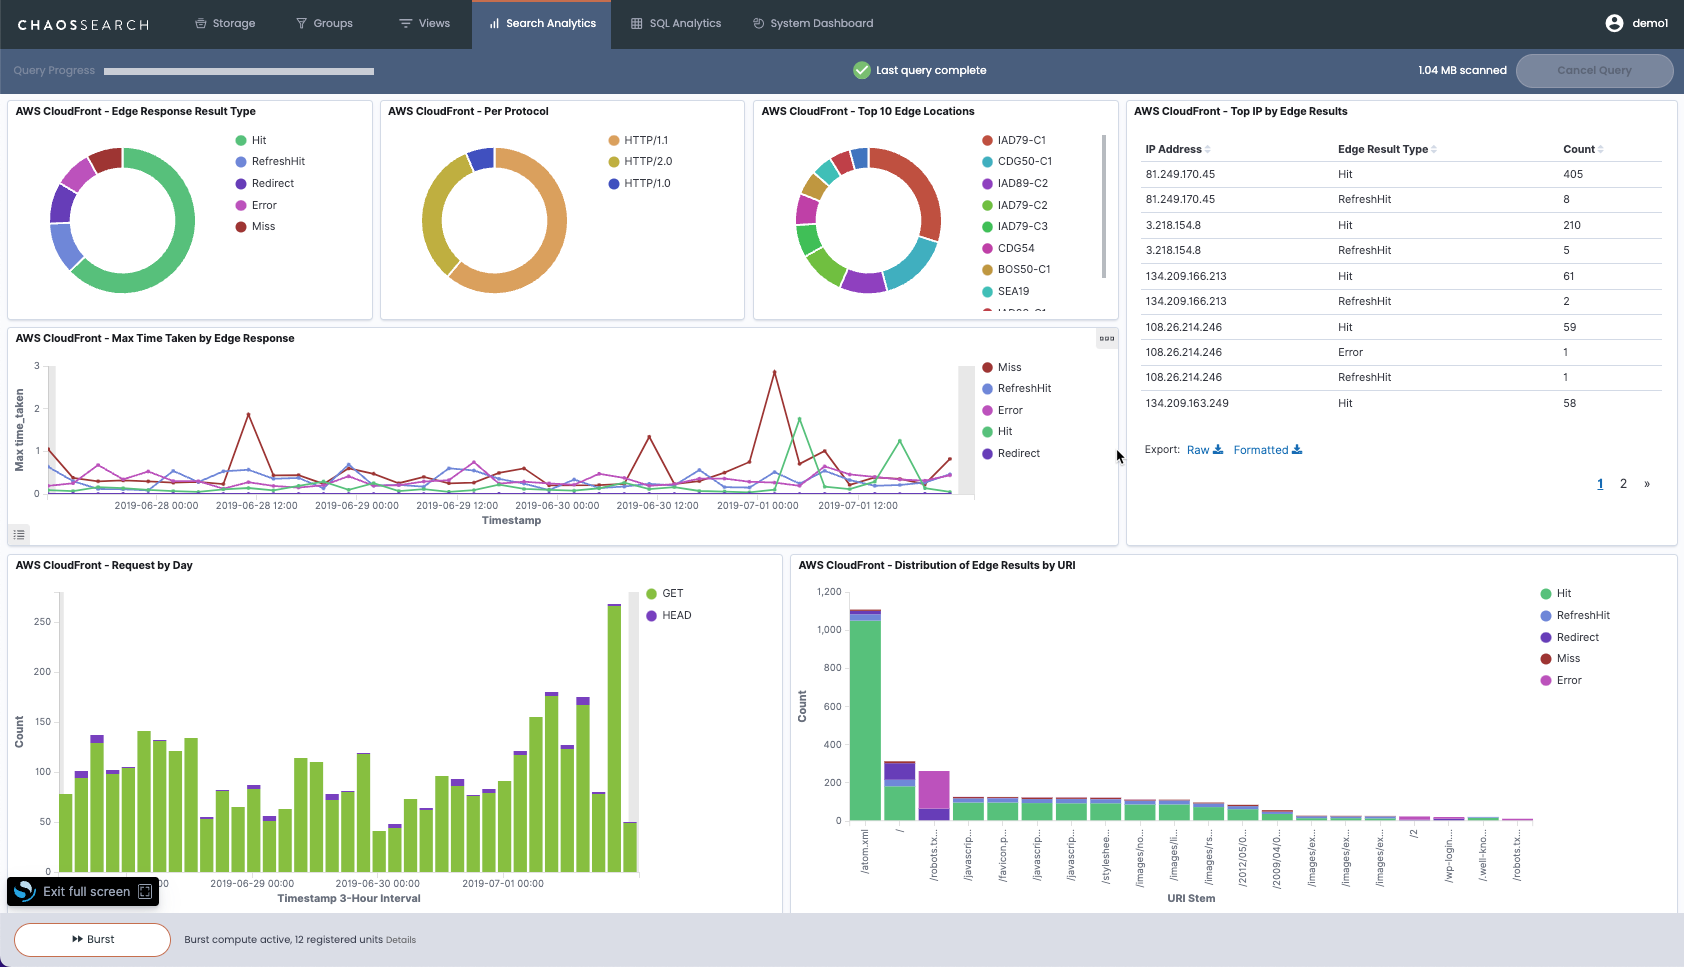
Task: Toggle Hit in Edge Response Result legend
Action: click(x=251, y=140)
